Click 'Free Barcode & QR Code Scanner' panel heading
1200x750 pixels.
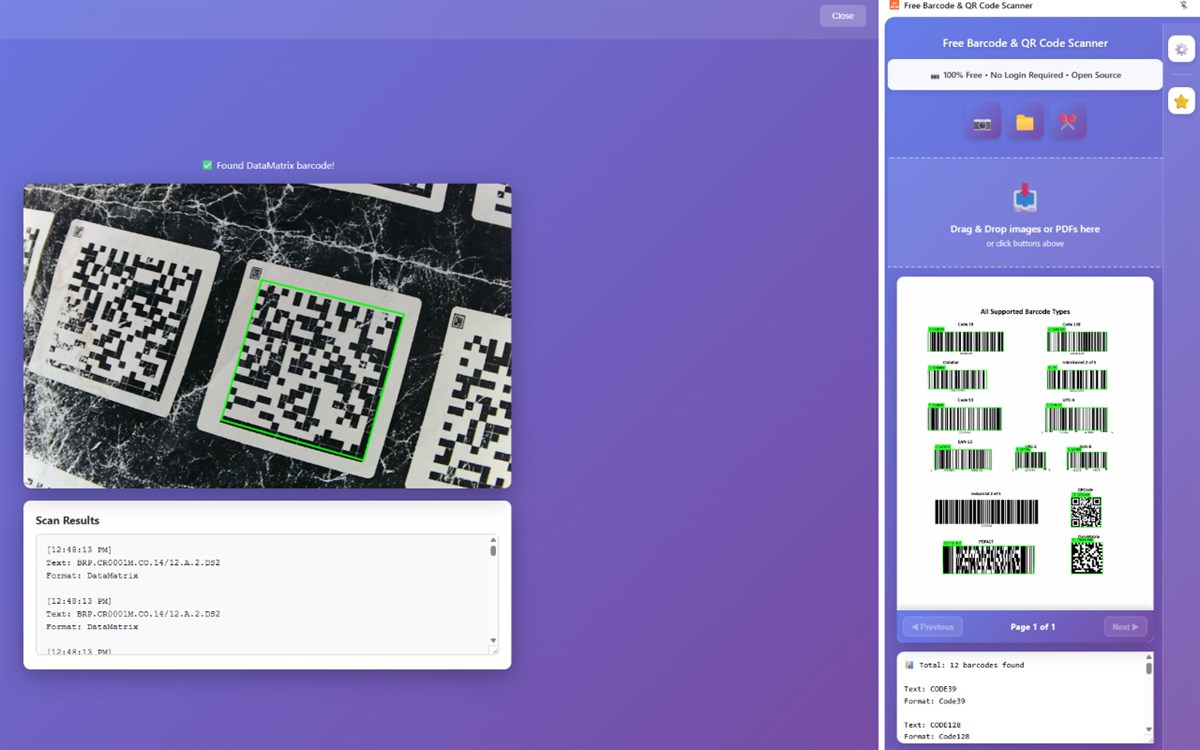point(1025,43)
